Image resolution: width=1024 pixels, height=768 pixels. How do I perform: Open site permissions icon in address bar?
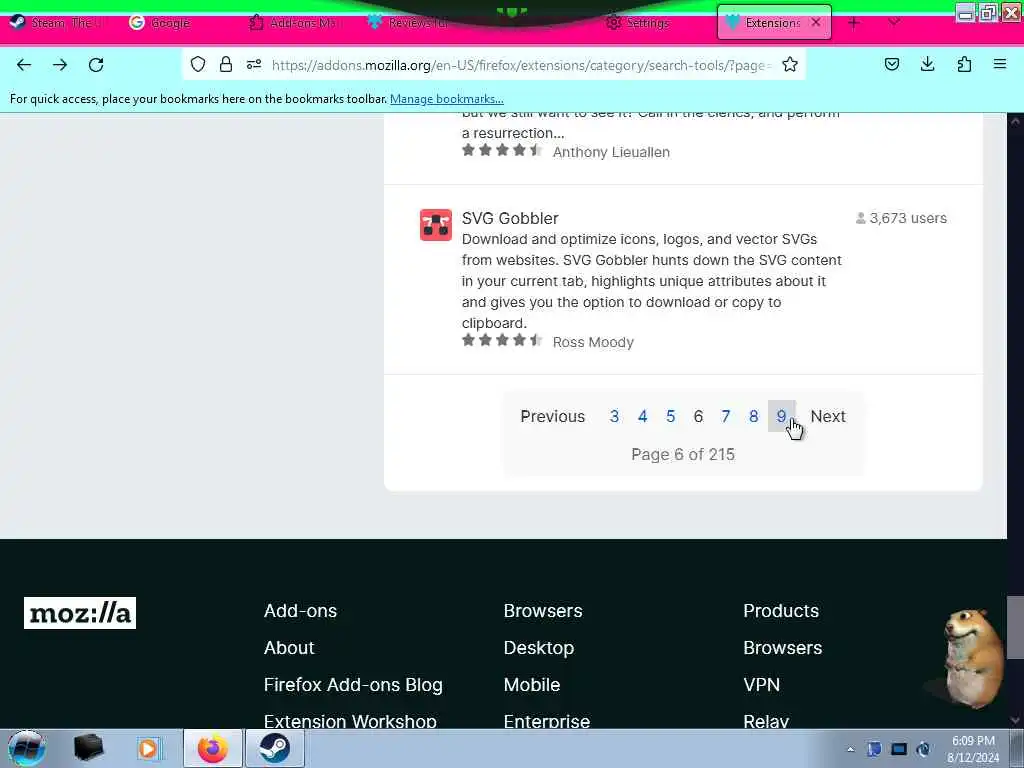pos(254,64)
